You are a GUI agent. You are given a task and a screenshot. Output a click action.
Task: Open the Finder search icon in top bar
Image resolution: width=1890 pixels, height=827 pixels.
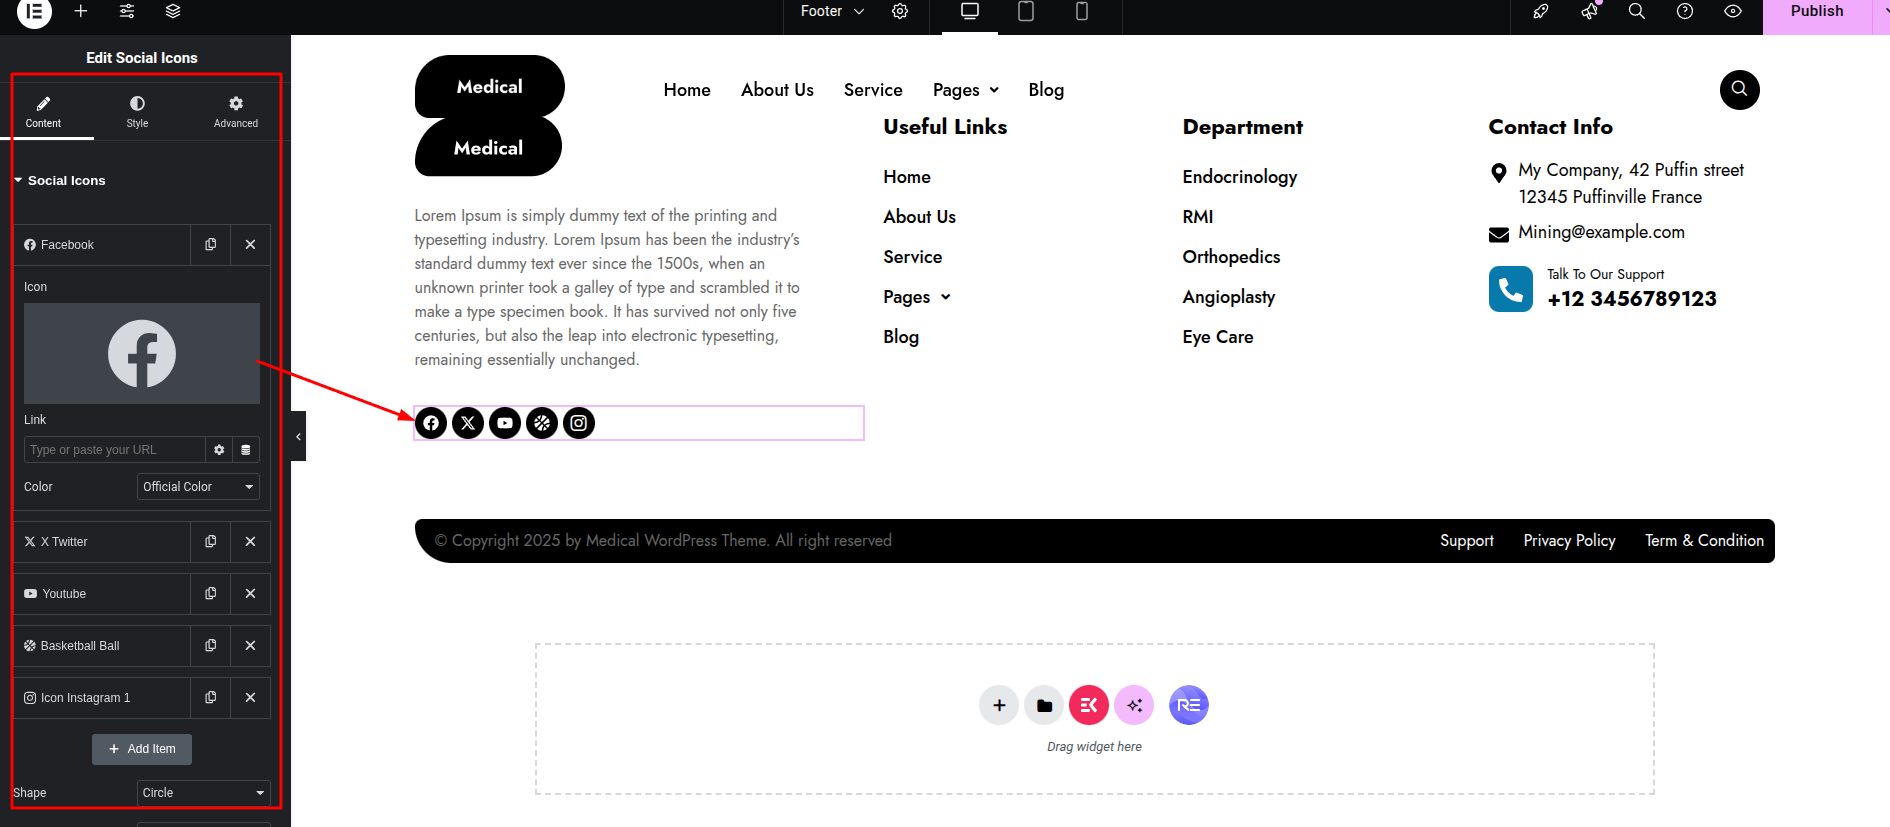pyautogui.click(x=1637, y=11)
